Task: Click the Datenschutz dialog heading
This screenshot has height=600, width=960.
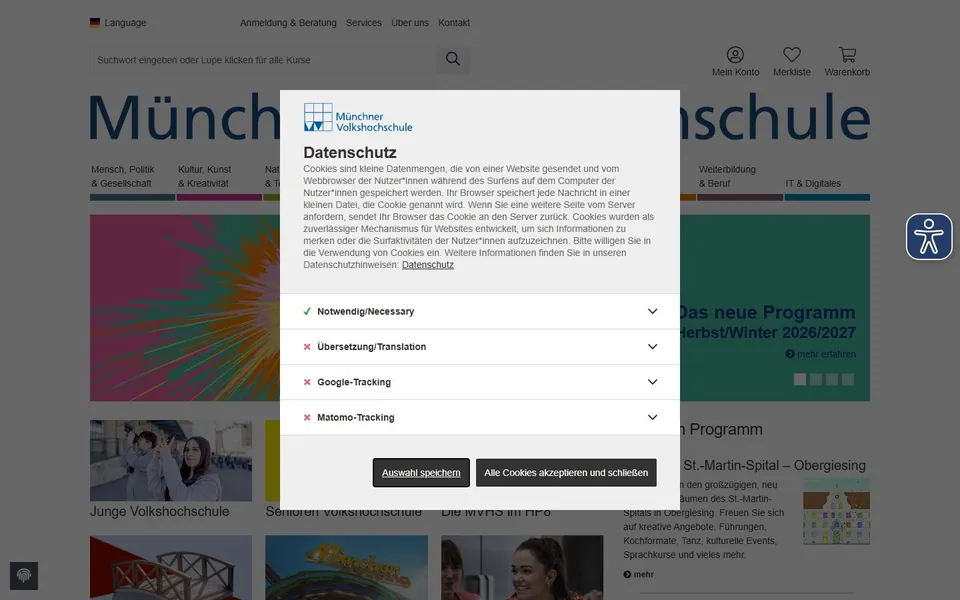Action: click(350, 152)
